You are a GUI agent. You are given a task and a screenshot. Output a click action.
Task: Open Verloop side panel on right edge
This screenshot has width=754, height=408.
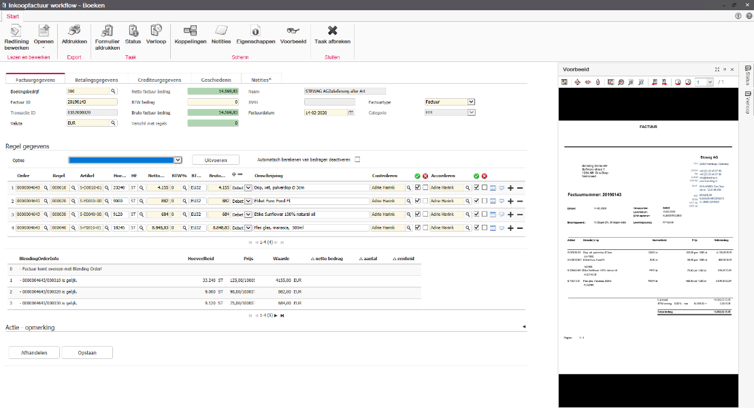(748, 102)
